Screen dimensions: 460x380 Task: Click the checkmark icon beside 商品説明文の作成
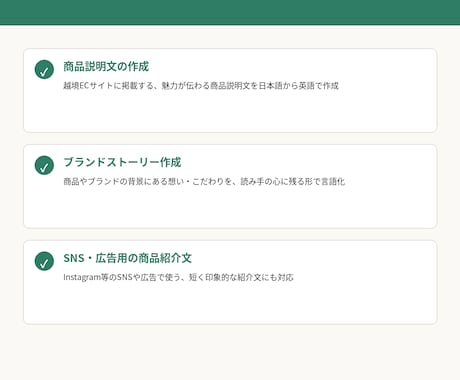tap(44, 69)
